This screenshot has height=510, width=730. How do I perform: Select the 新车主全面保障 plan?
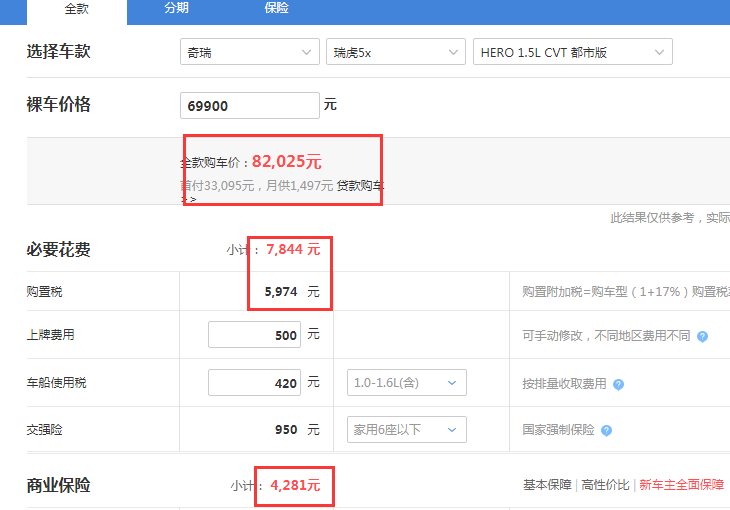tap(682, 485)
